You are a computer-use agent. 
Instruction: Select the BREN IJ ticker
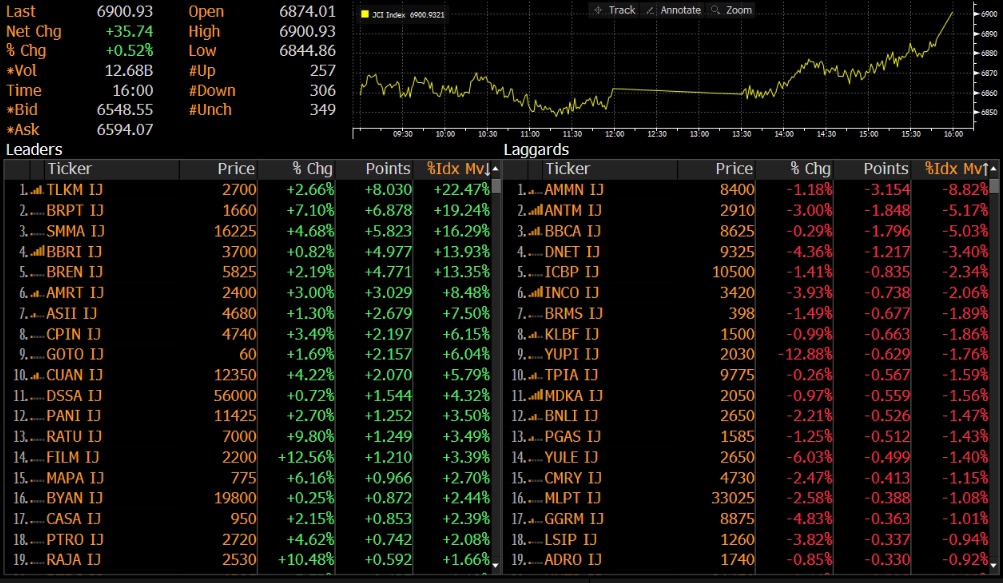(x=74, y=272)
